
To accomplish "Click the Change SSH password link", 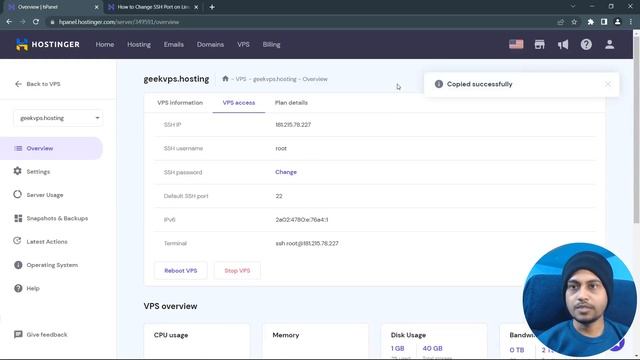I will point(286,172).
